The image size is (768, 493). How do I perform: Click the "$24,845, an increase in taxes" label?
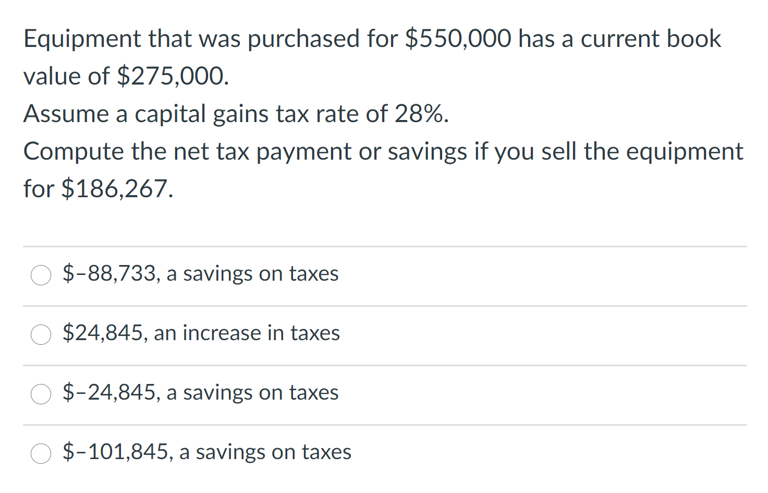click(x=201, y=333)
